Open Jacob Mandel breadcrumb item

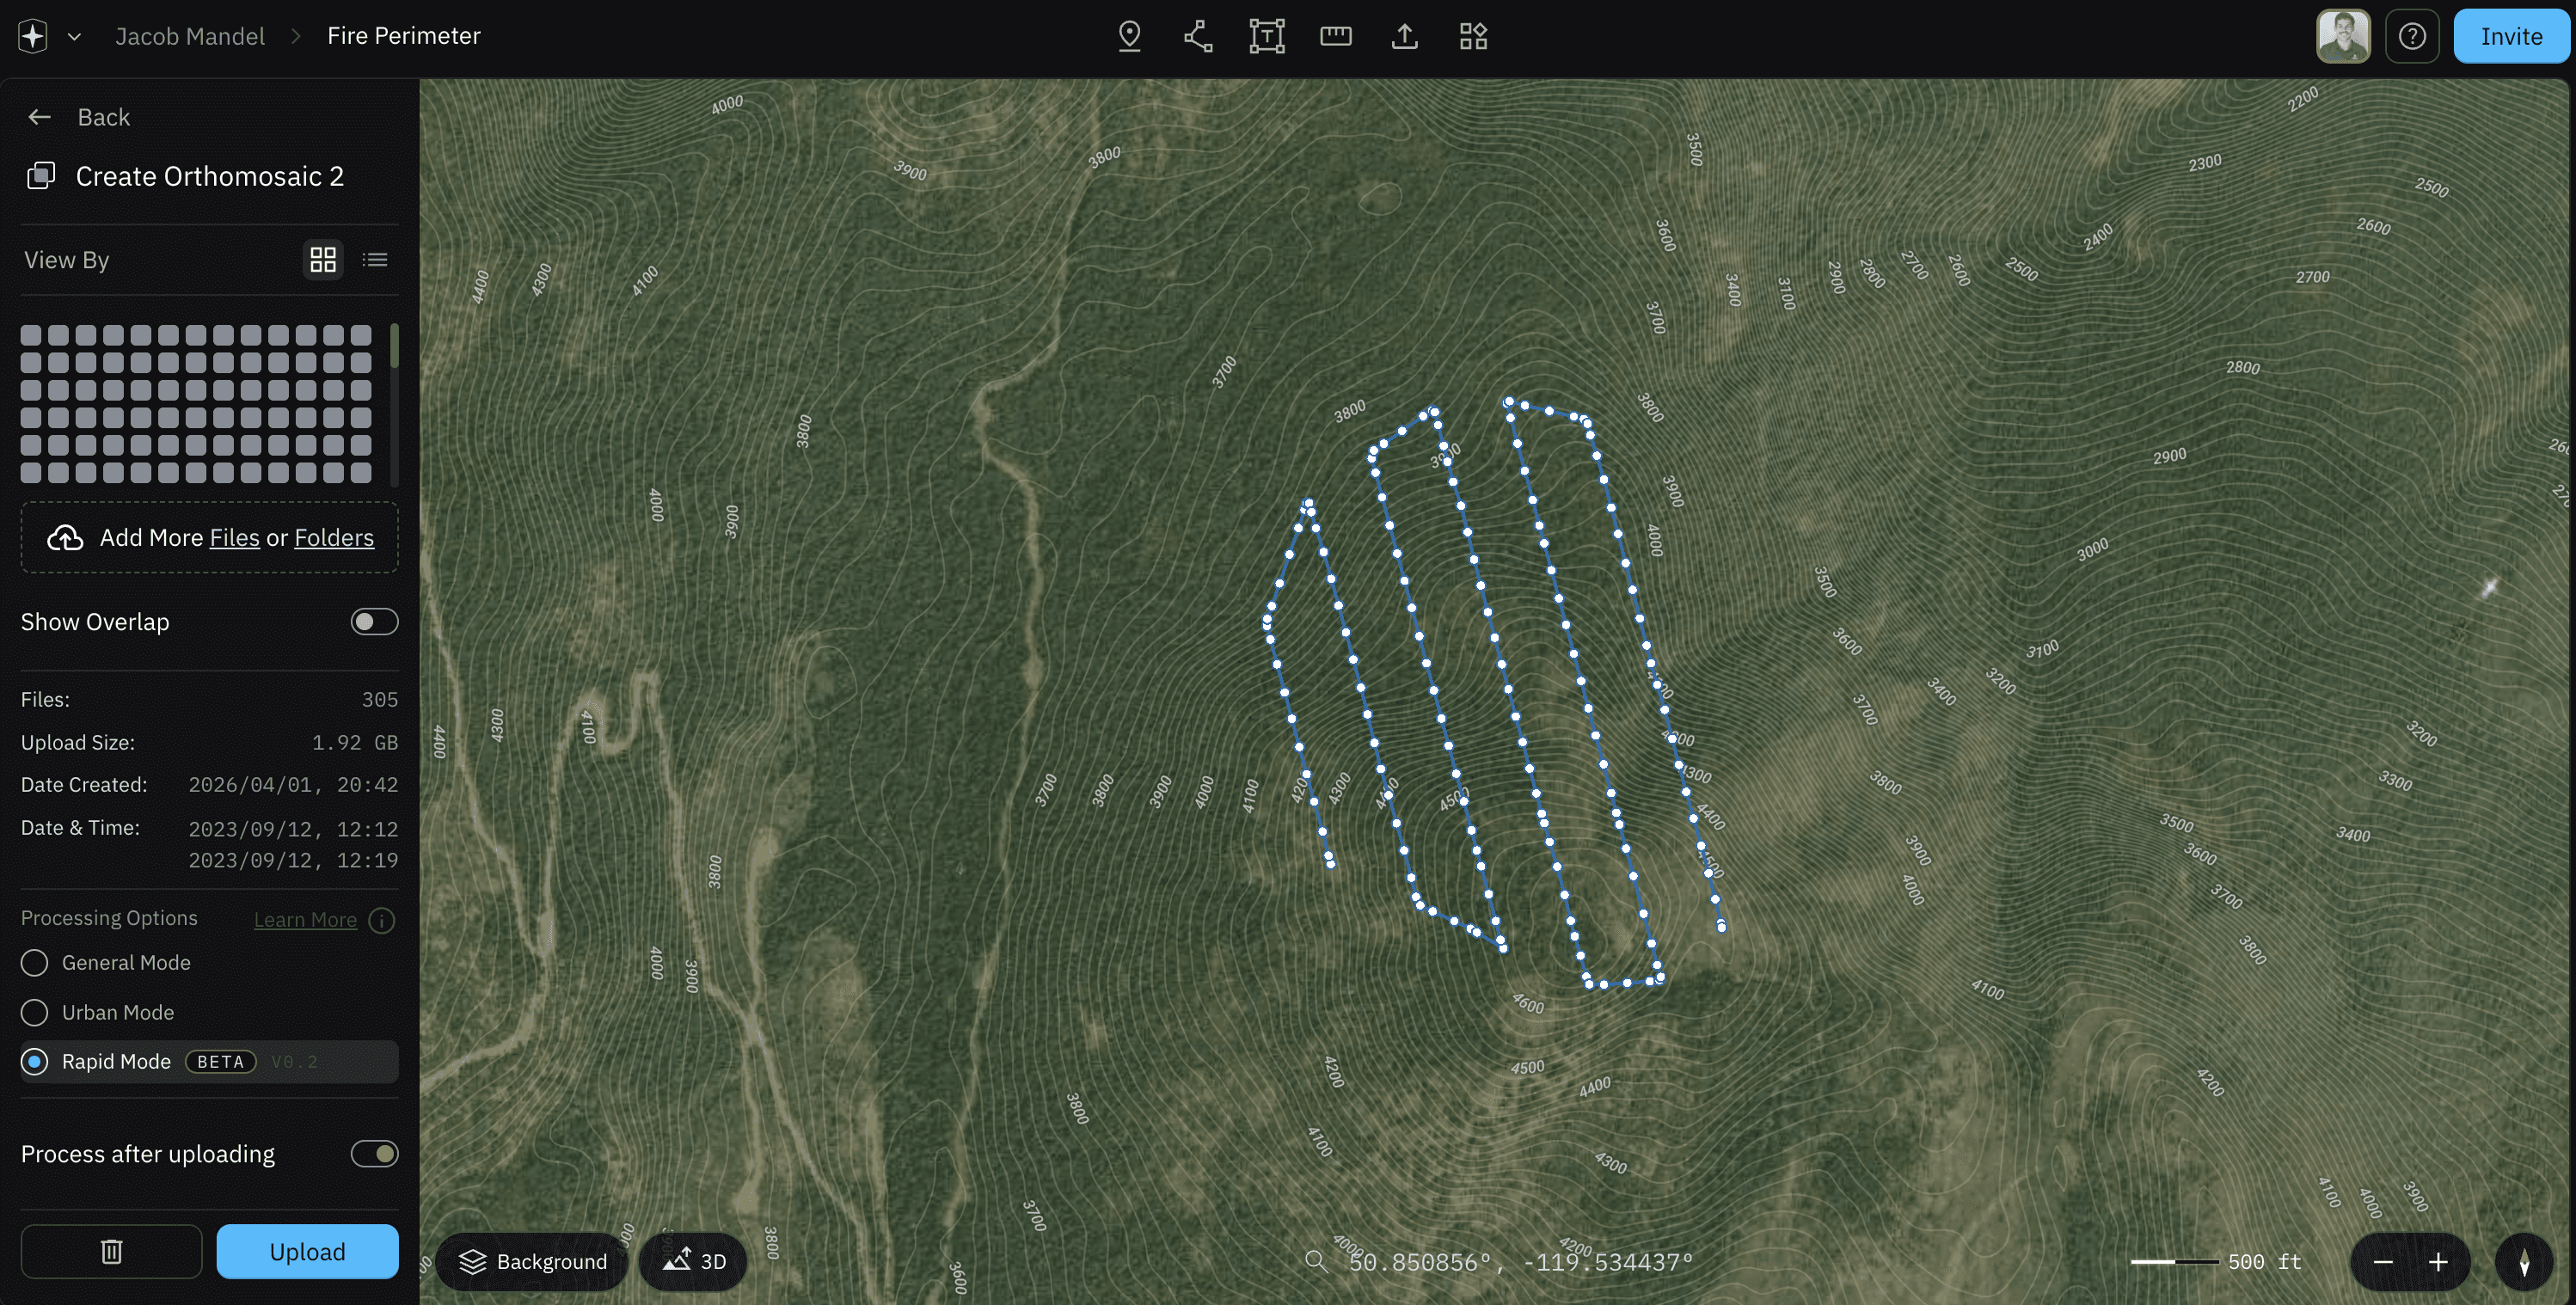coord(189,36)
